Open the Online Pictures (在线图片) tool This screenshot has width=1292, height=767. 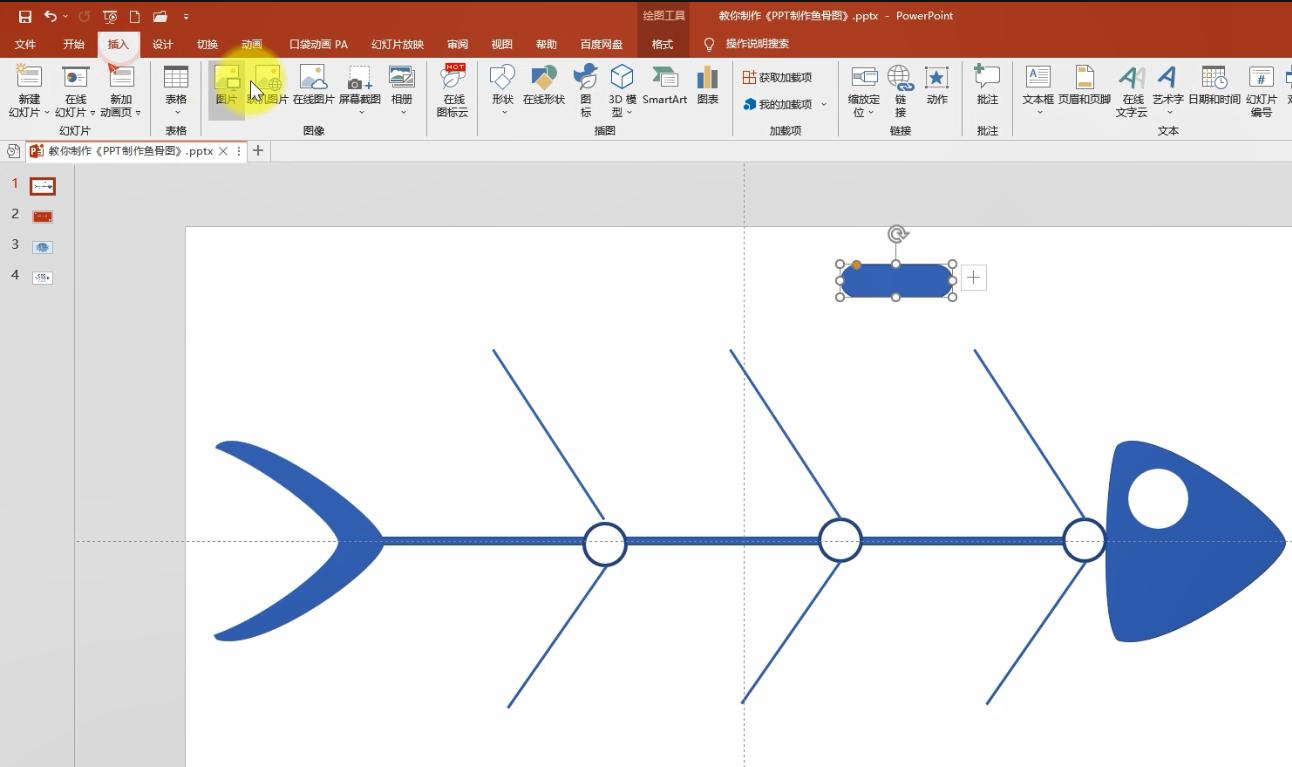(313, 85)
